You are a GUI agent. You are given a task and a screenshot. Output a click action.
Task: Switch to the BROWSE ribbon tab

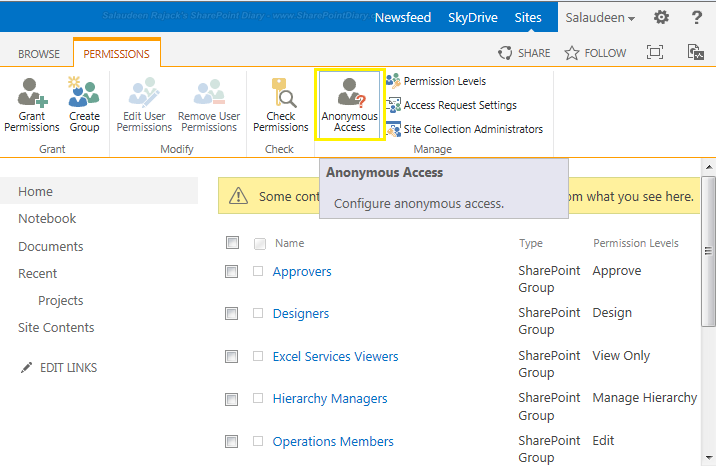pyautogui.click(x=39, y=54)
